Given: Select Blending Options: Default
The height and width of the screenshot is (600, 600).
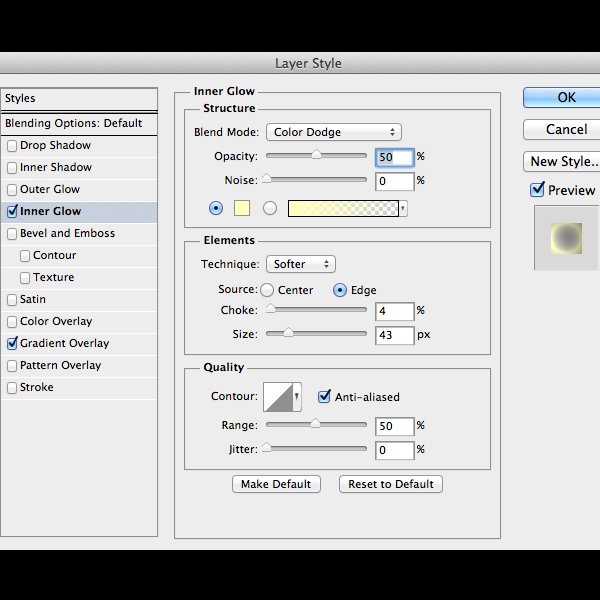Looking at the screenshot, I should 79,124.
